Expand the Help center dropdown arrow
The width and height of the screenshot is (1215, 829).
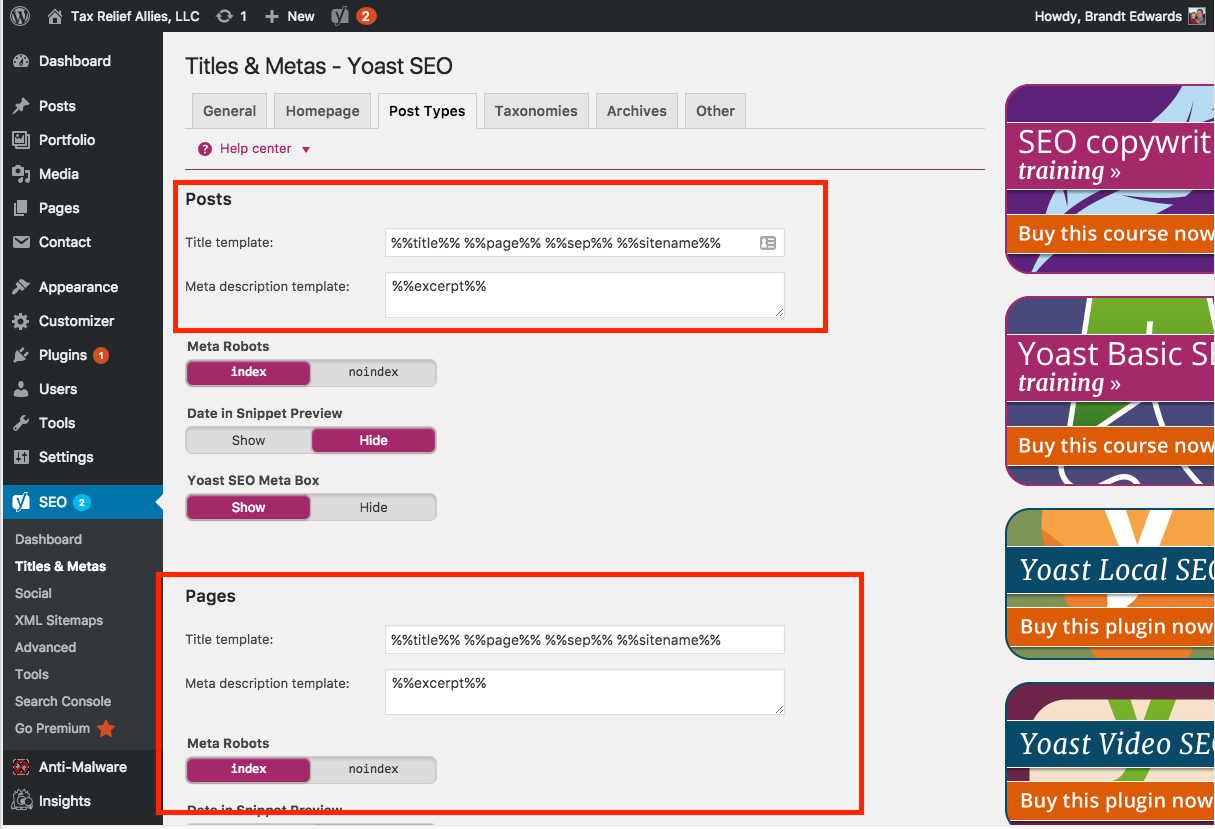[306, 150]
